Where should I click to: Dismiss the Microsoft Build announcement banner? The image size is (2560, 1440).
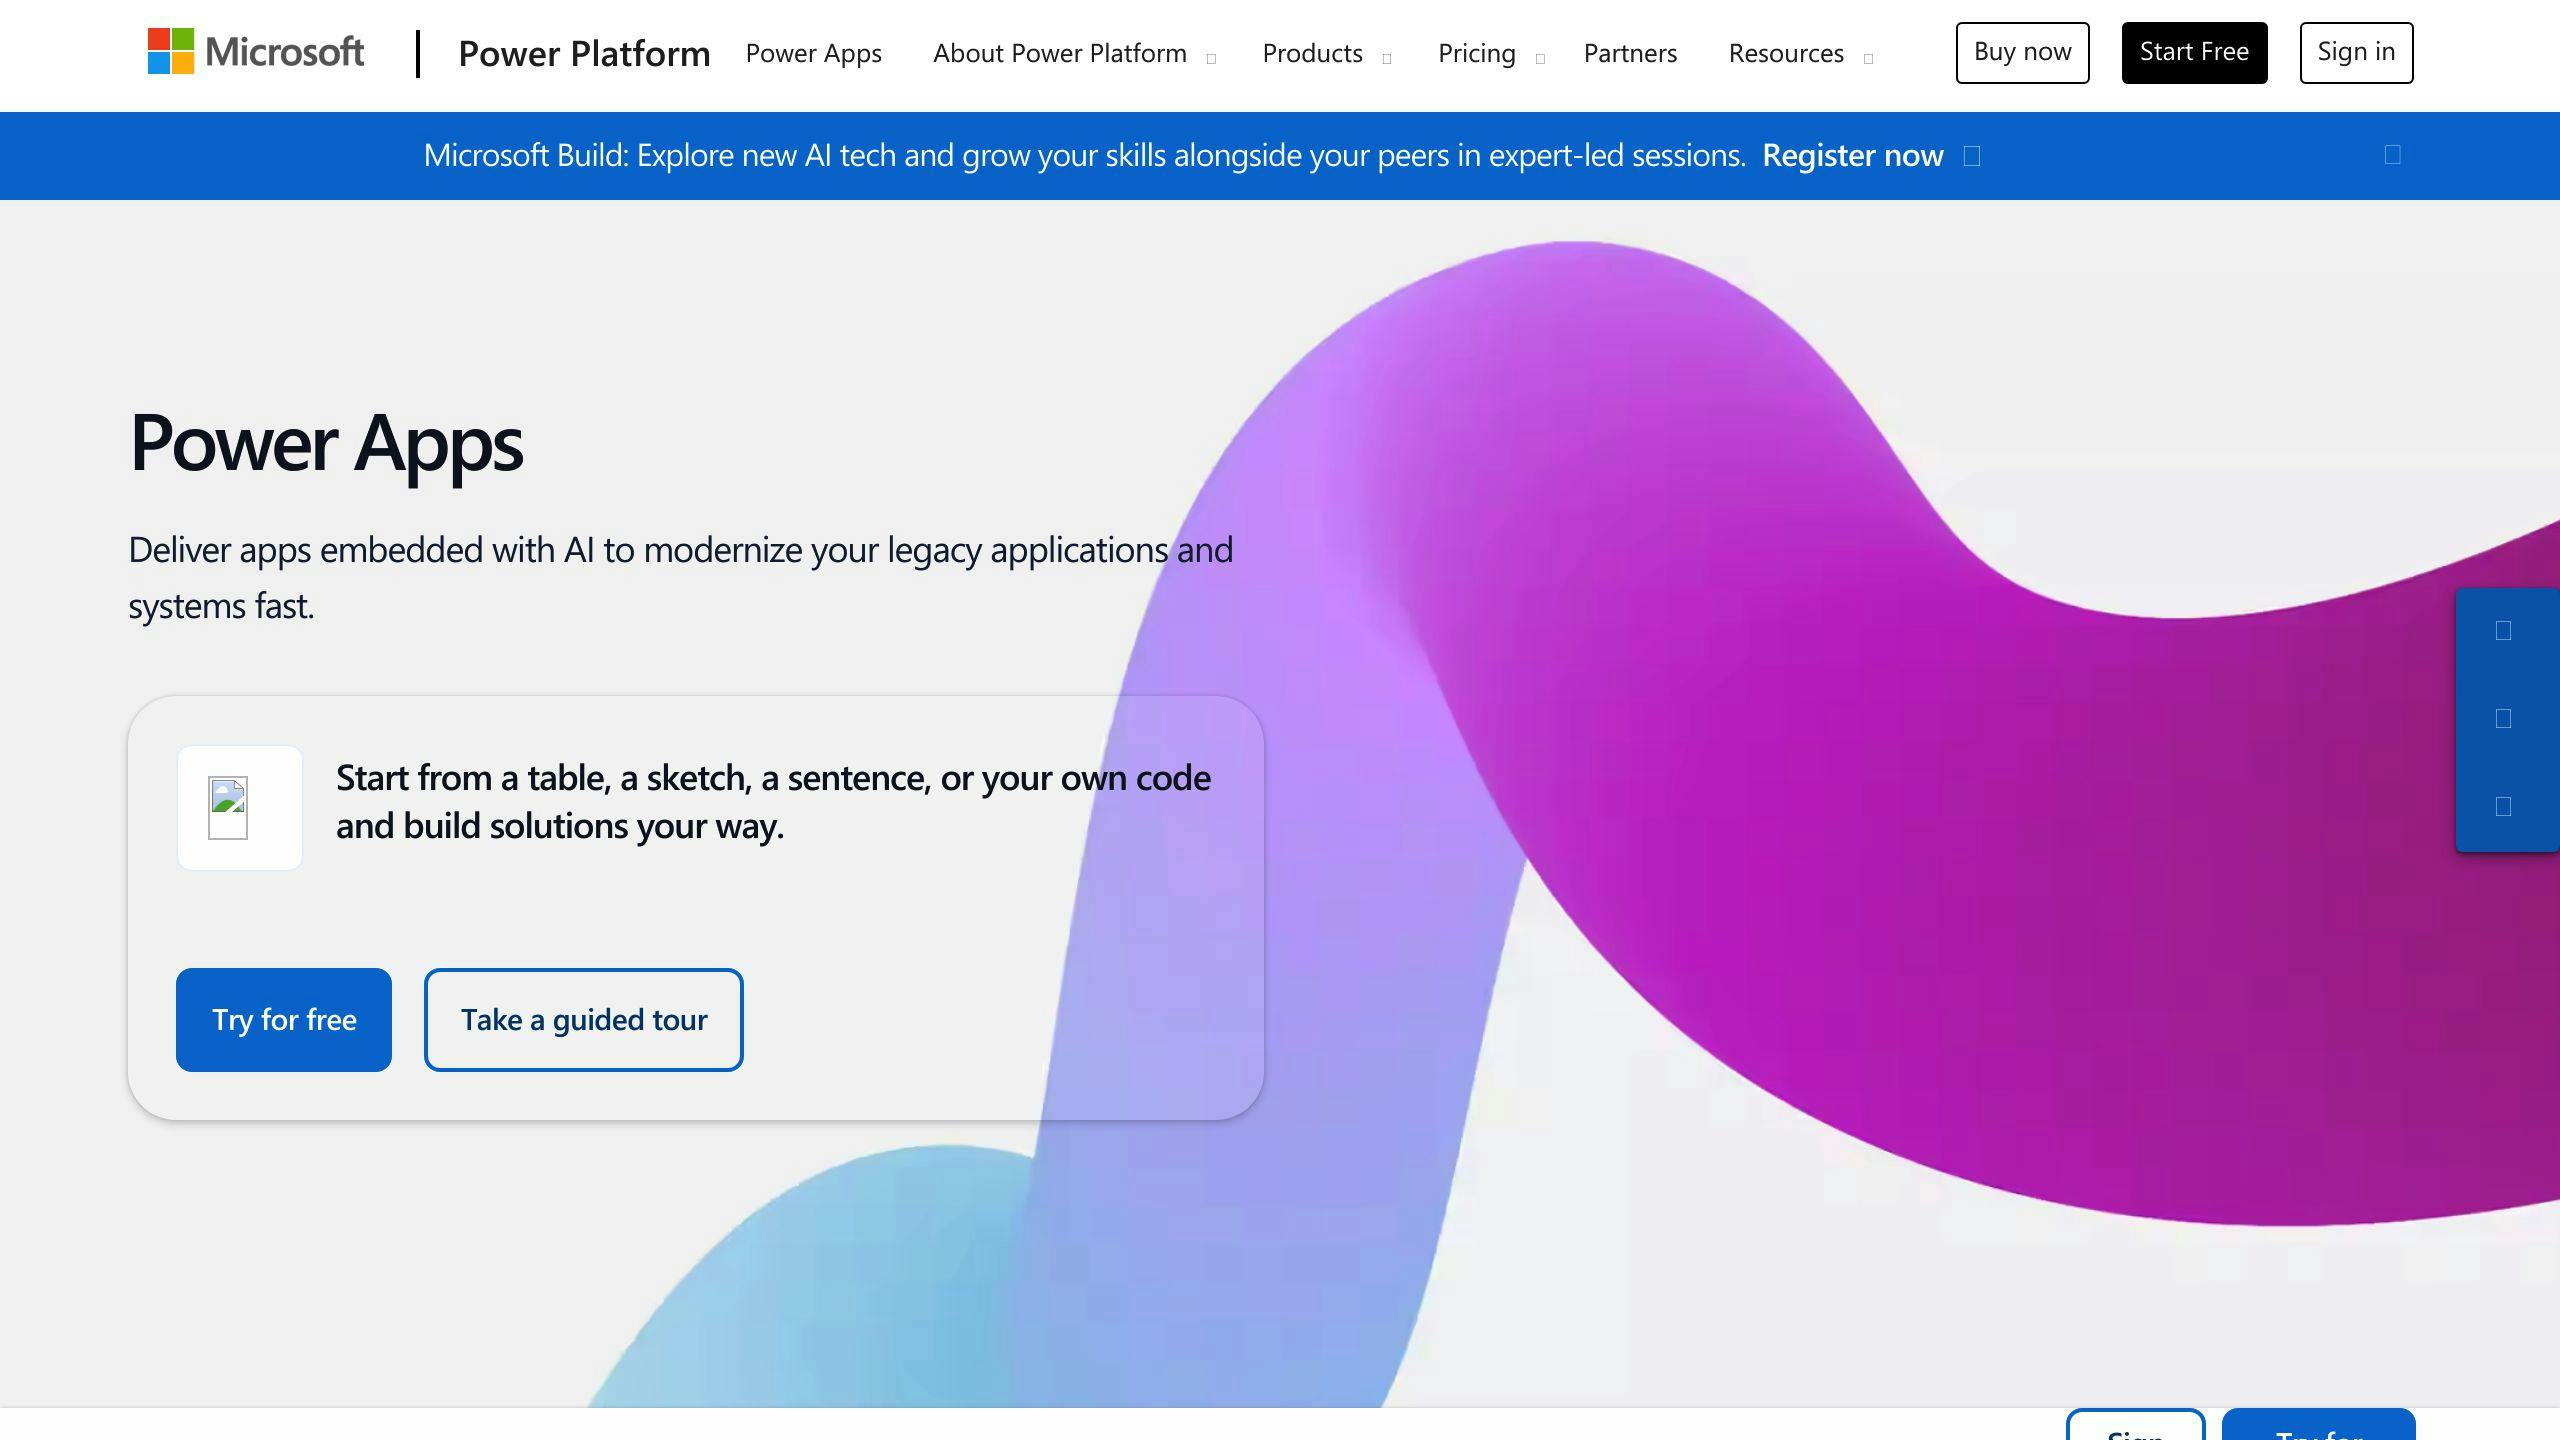2392,153
